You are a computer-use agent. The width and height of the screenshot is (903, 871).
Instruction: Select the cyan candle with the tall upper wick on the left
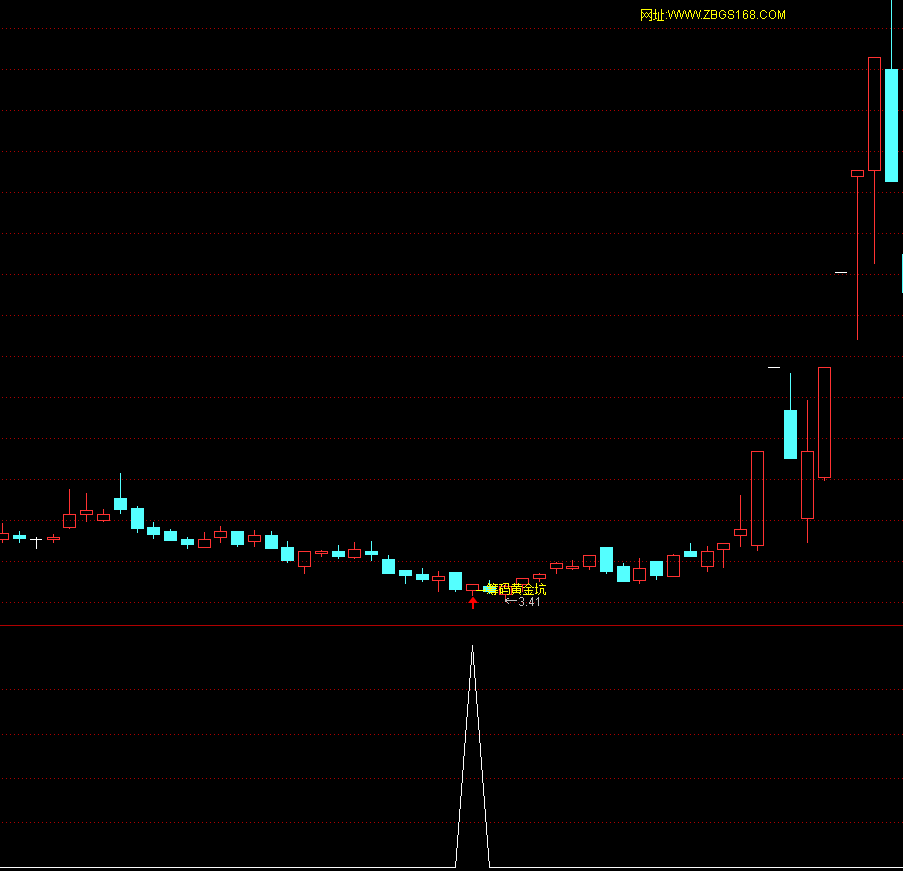coord(120,503)
